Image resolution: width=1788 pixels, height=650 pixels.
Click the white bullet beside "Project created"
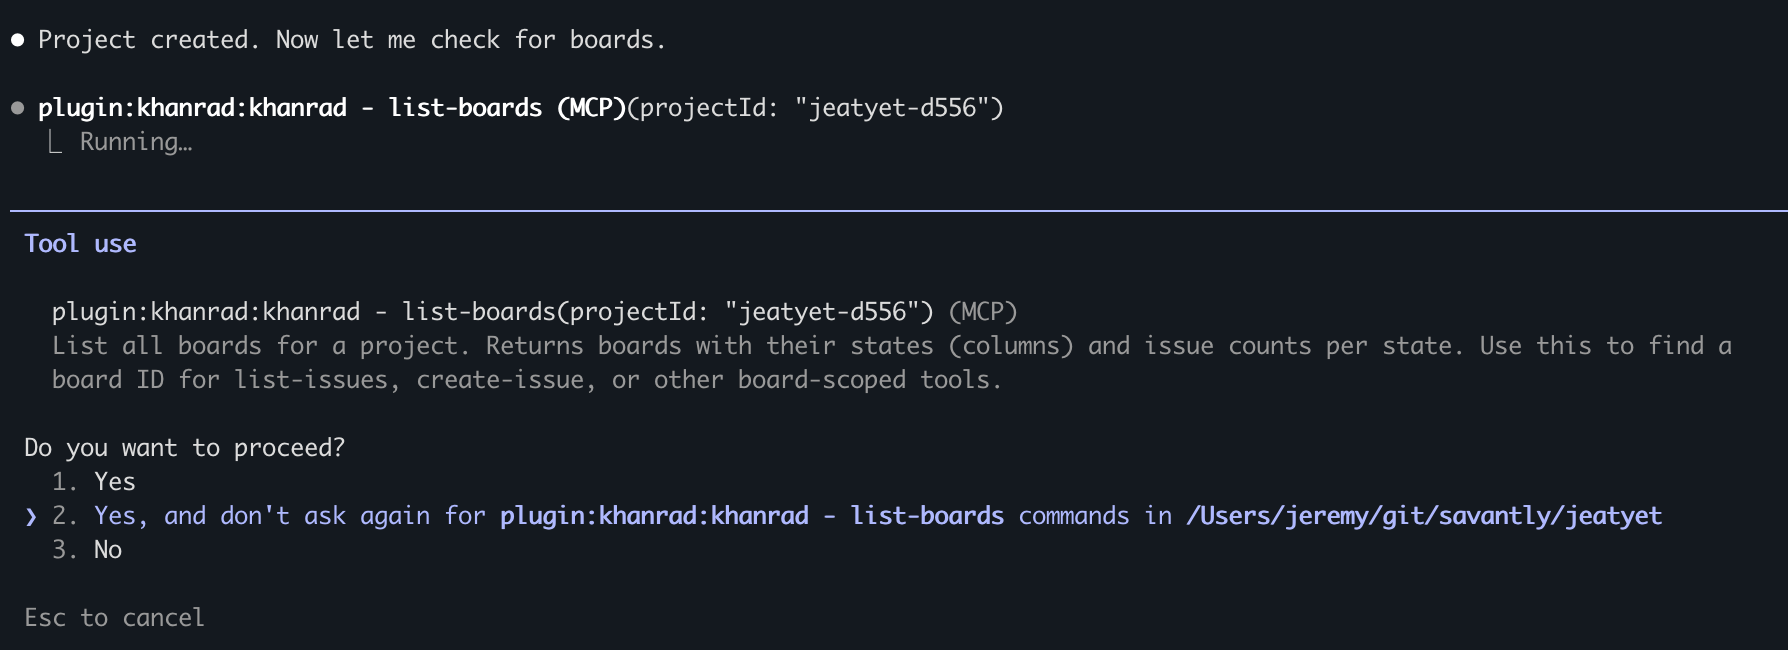click(17, 40)
